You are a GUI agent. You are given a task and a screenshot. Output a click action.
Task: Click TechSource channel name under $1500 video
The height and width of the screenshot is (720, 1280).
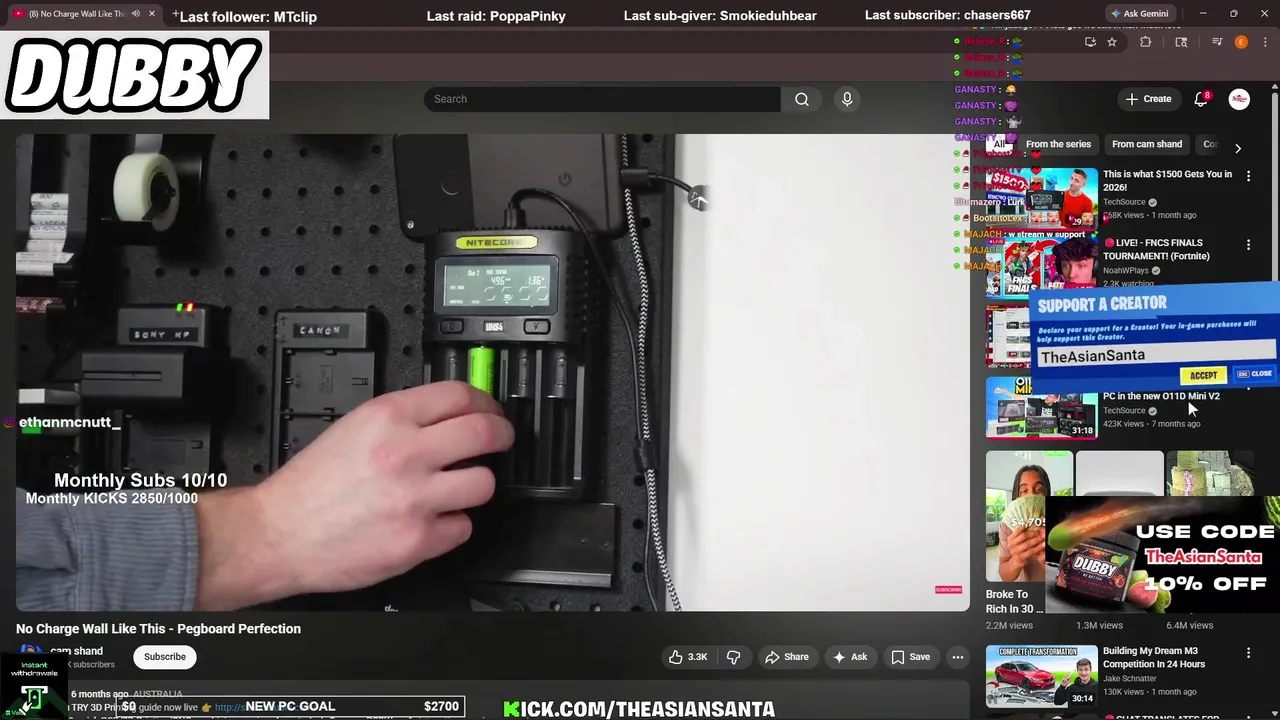(x=1124, y=202)
